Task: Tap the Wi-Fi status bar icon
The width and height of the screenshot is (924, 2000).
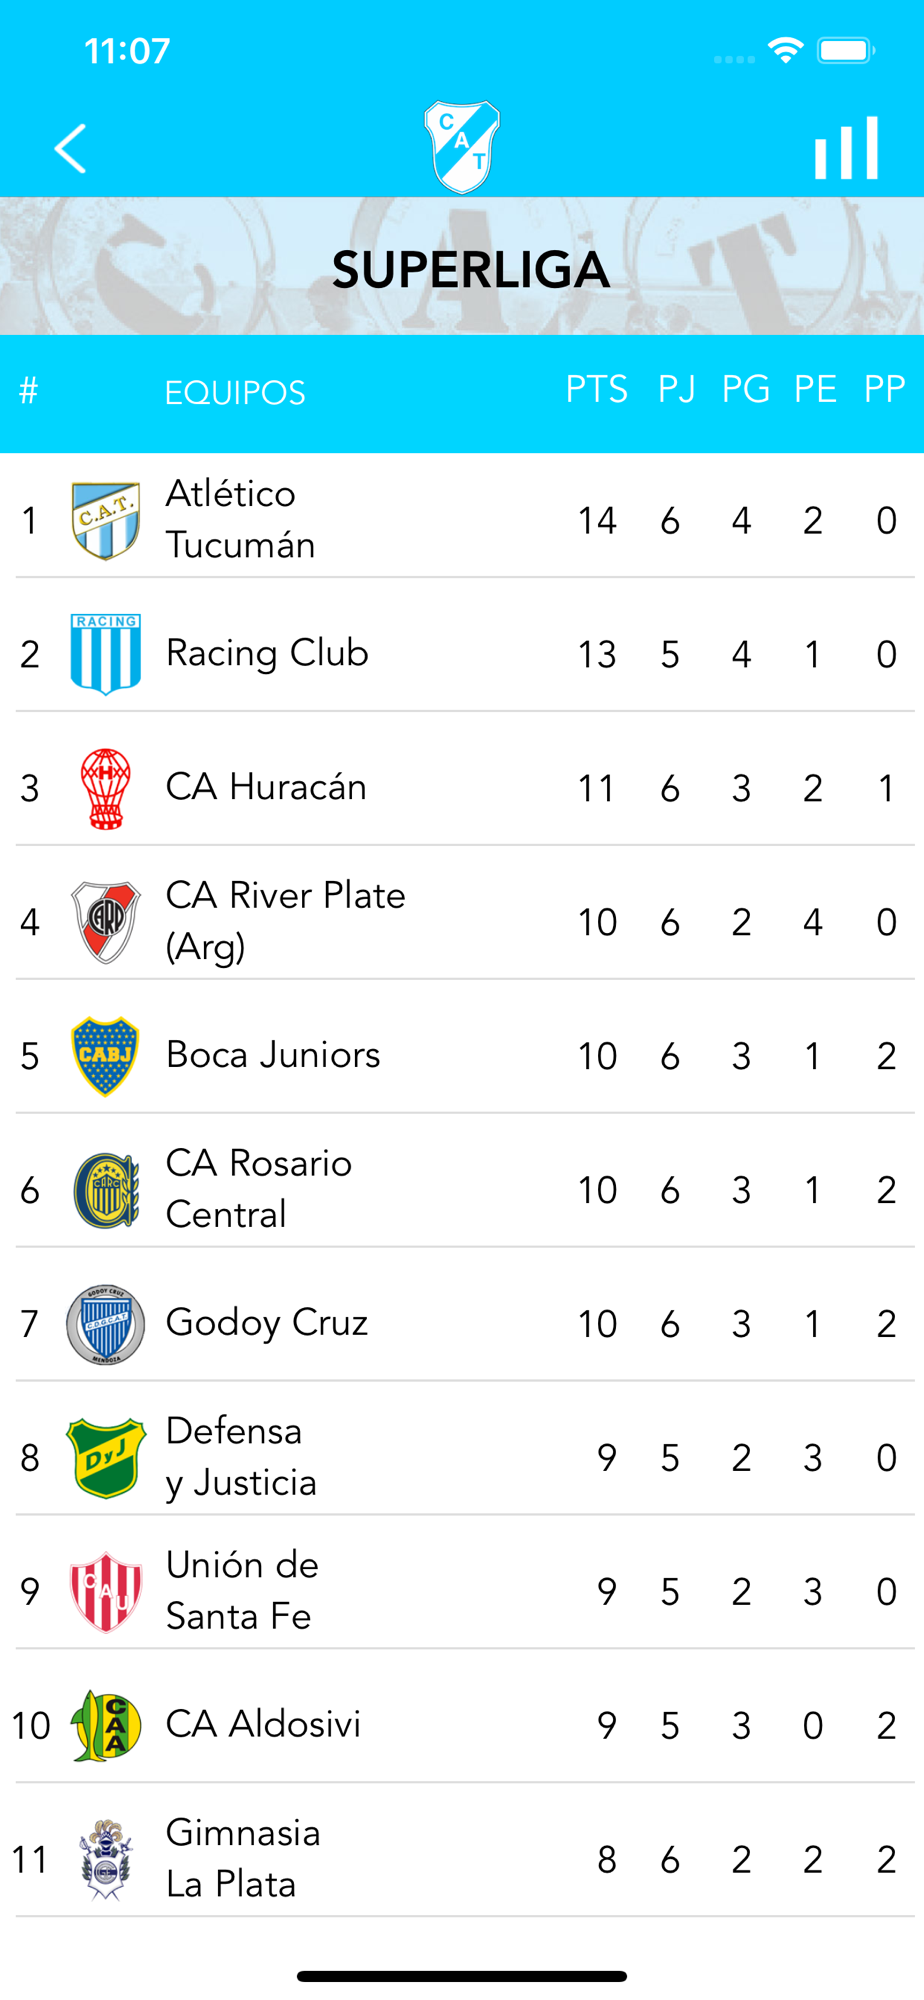Action: (786, 50)
